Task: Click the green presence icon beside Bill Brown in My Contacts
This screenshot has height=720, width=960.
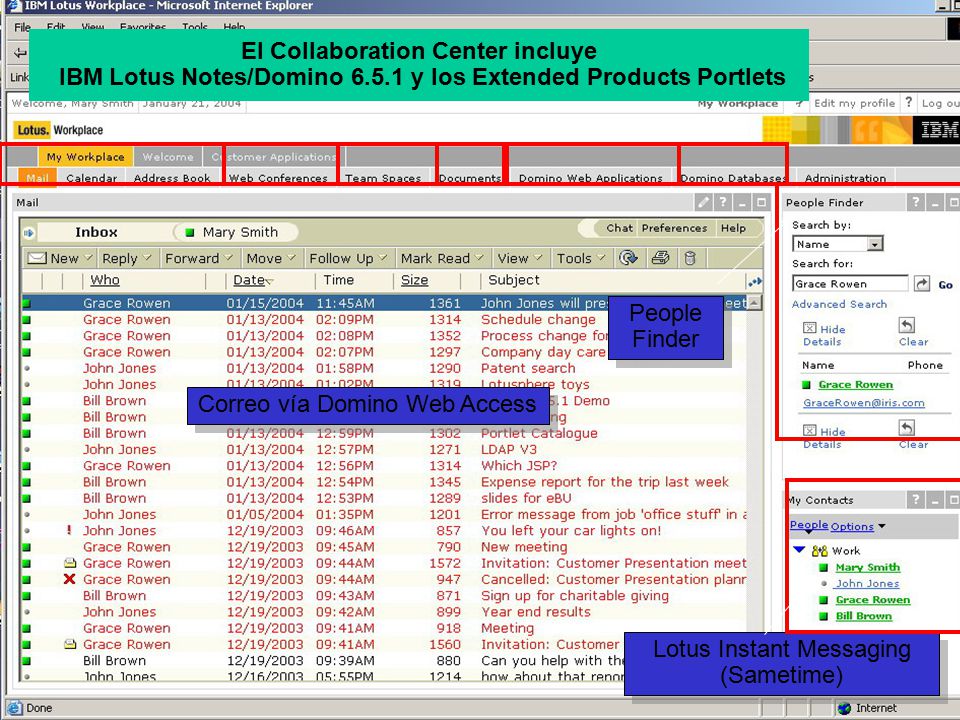Action: [823, 616]
